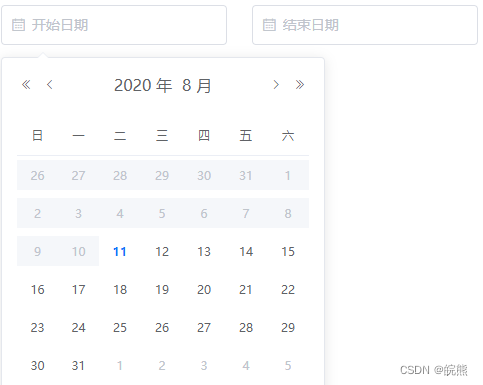Open year selector '2020 年'
This screenshot has height=385, width=483.
coord(143,85)
